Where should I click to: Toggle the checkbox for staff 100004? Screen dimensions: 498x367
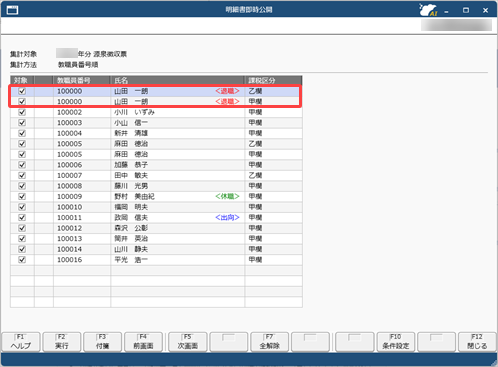point(22,133)
